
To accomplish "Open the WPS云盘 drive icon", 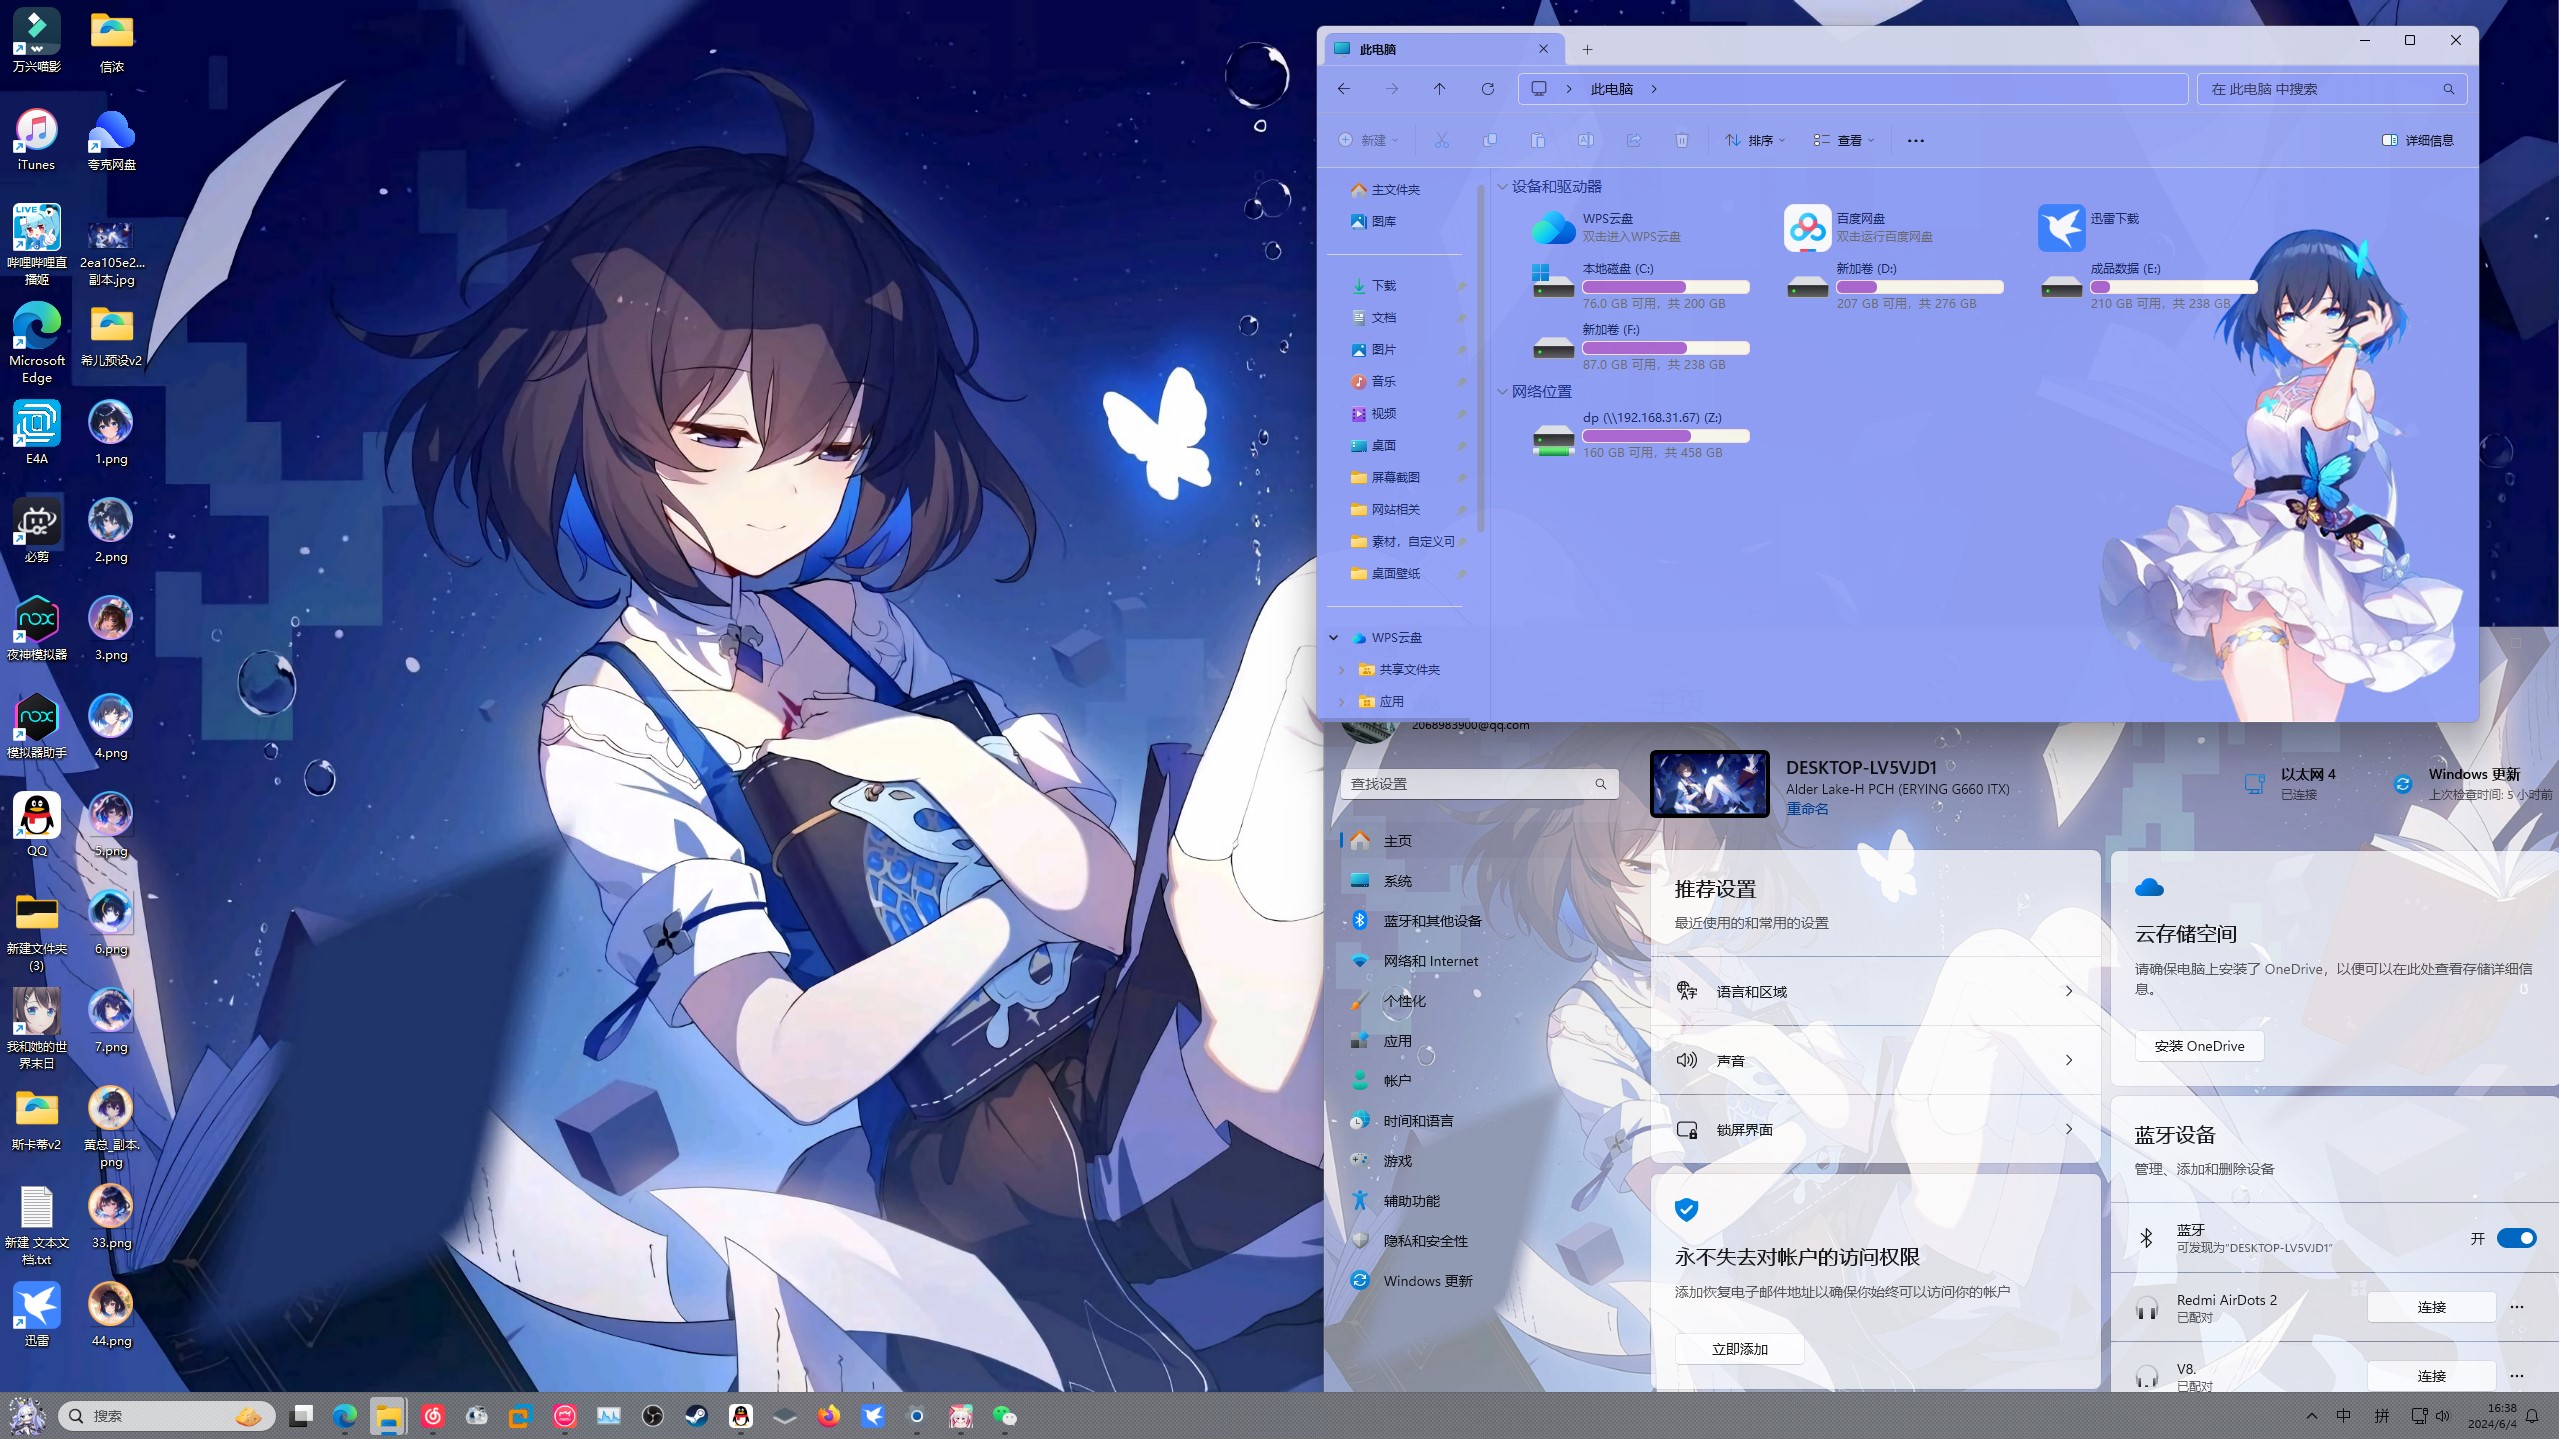I will (x=1553, y=228).
